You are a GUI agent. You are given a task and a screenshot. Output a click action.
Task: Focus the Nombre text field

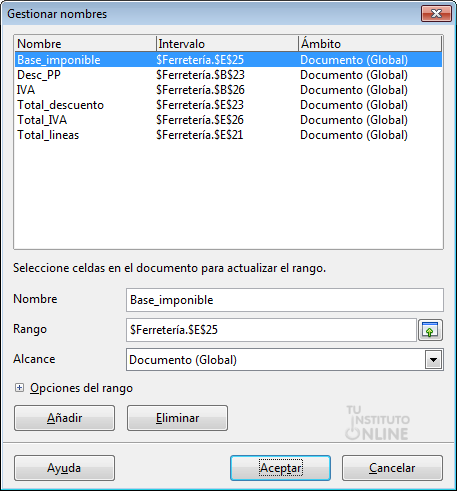coord(285,300)
